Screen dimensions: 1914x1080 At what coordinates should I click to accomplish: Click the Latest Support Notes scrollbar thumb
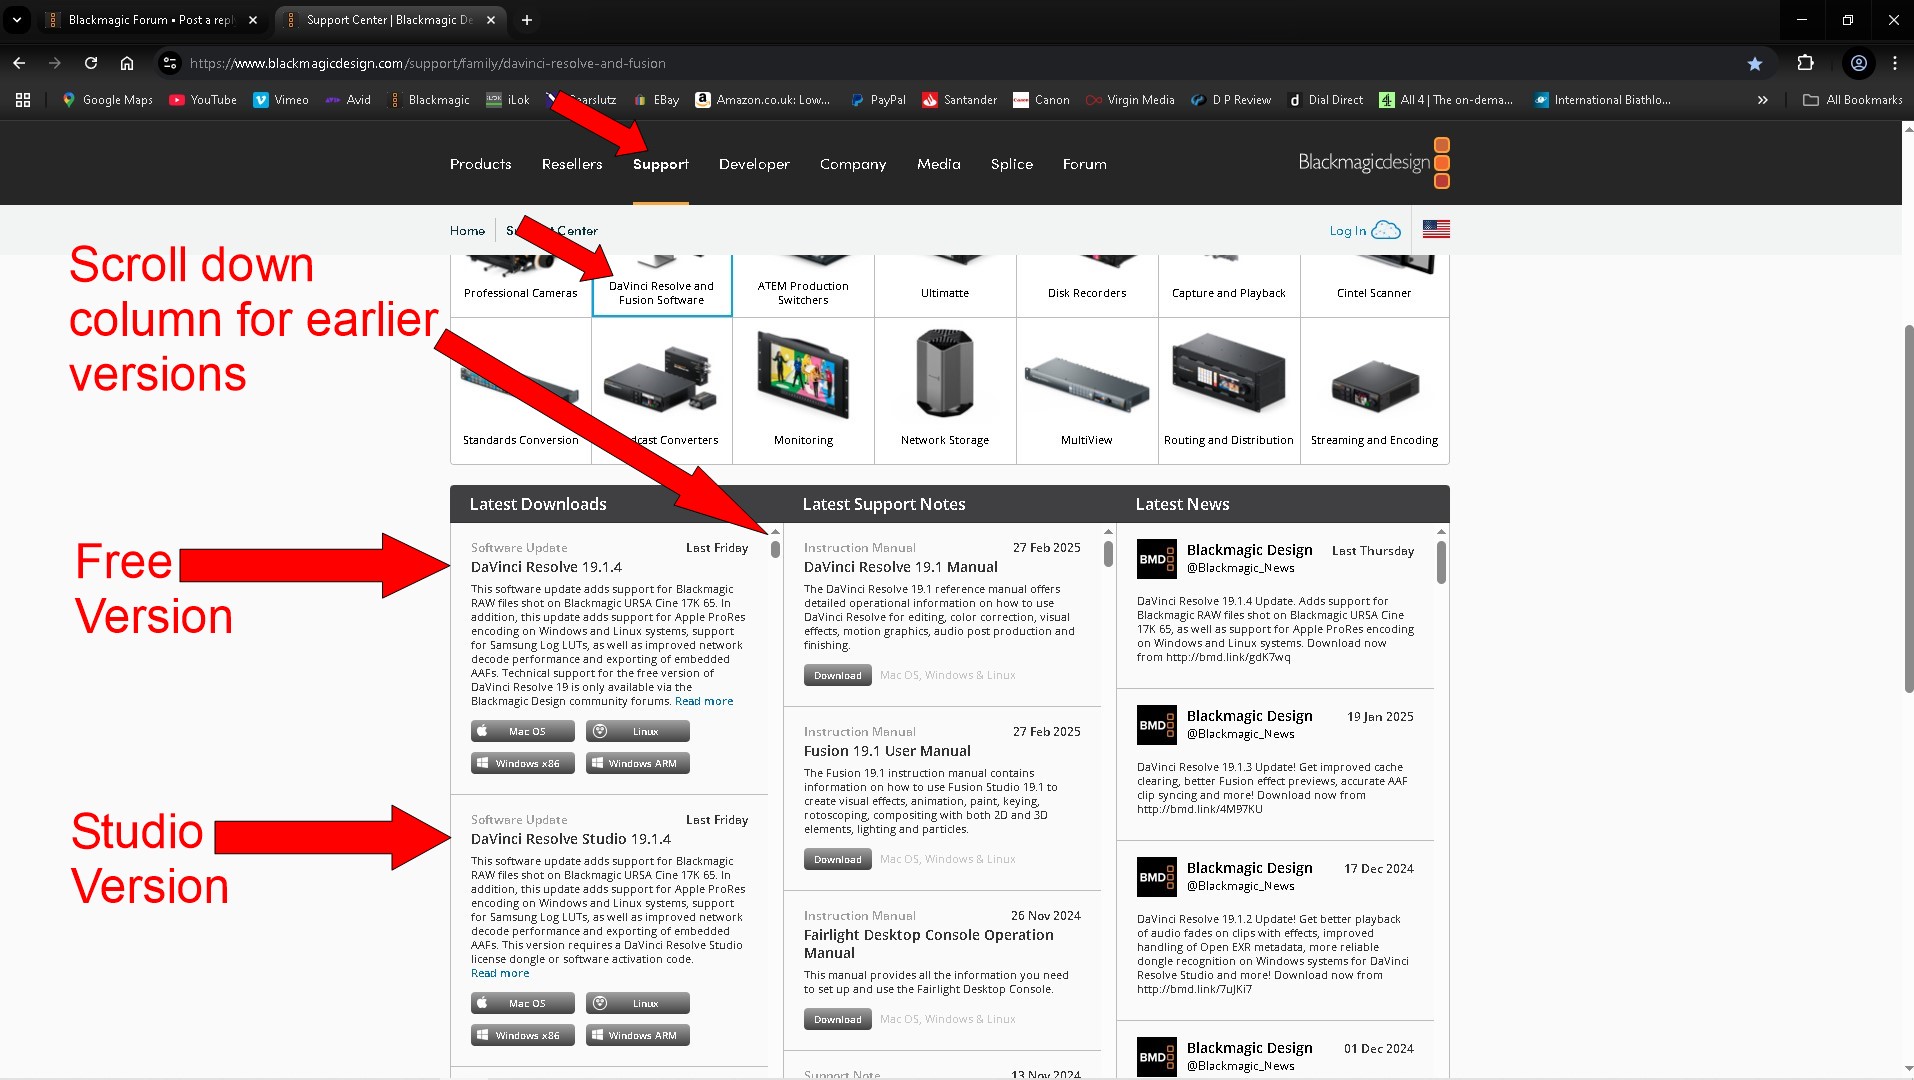click(x=1108, y=554)
